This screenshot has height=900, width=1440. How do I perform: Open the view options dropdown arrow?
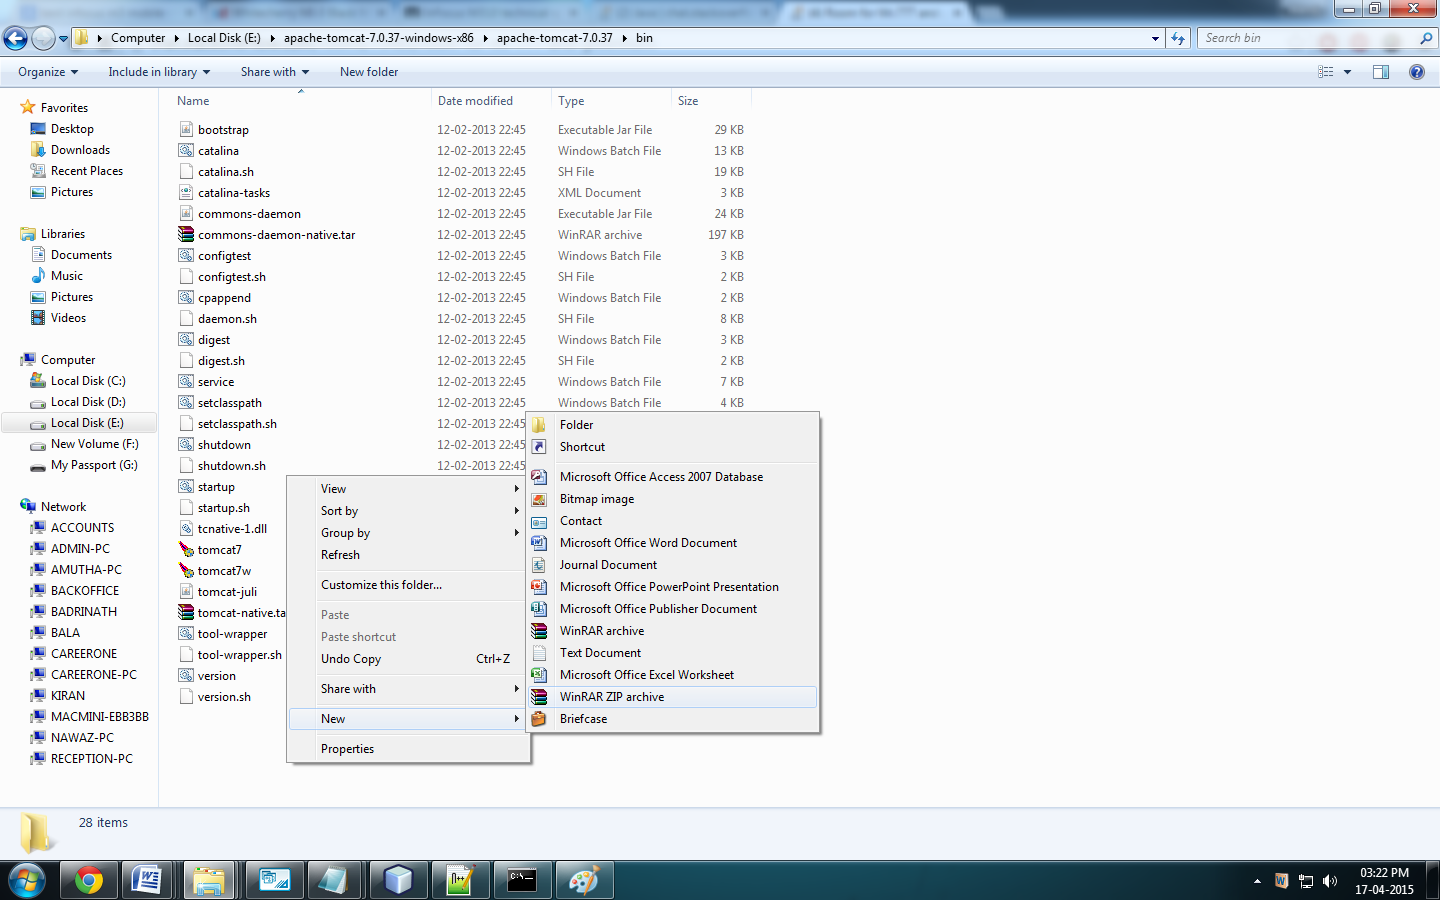[x=1347, y=72]
